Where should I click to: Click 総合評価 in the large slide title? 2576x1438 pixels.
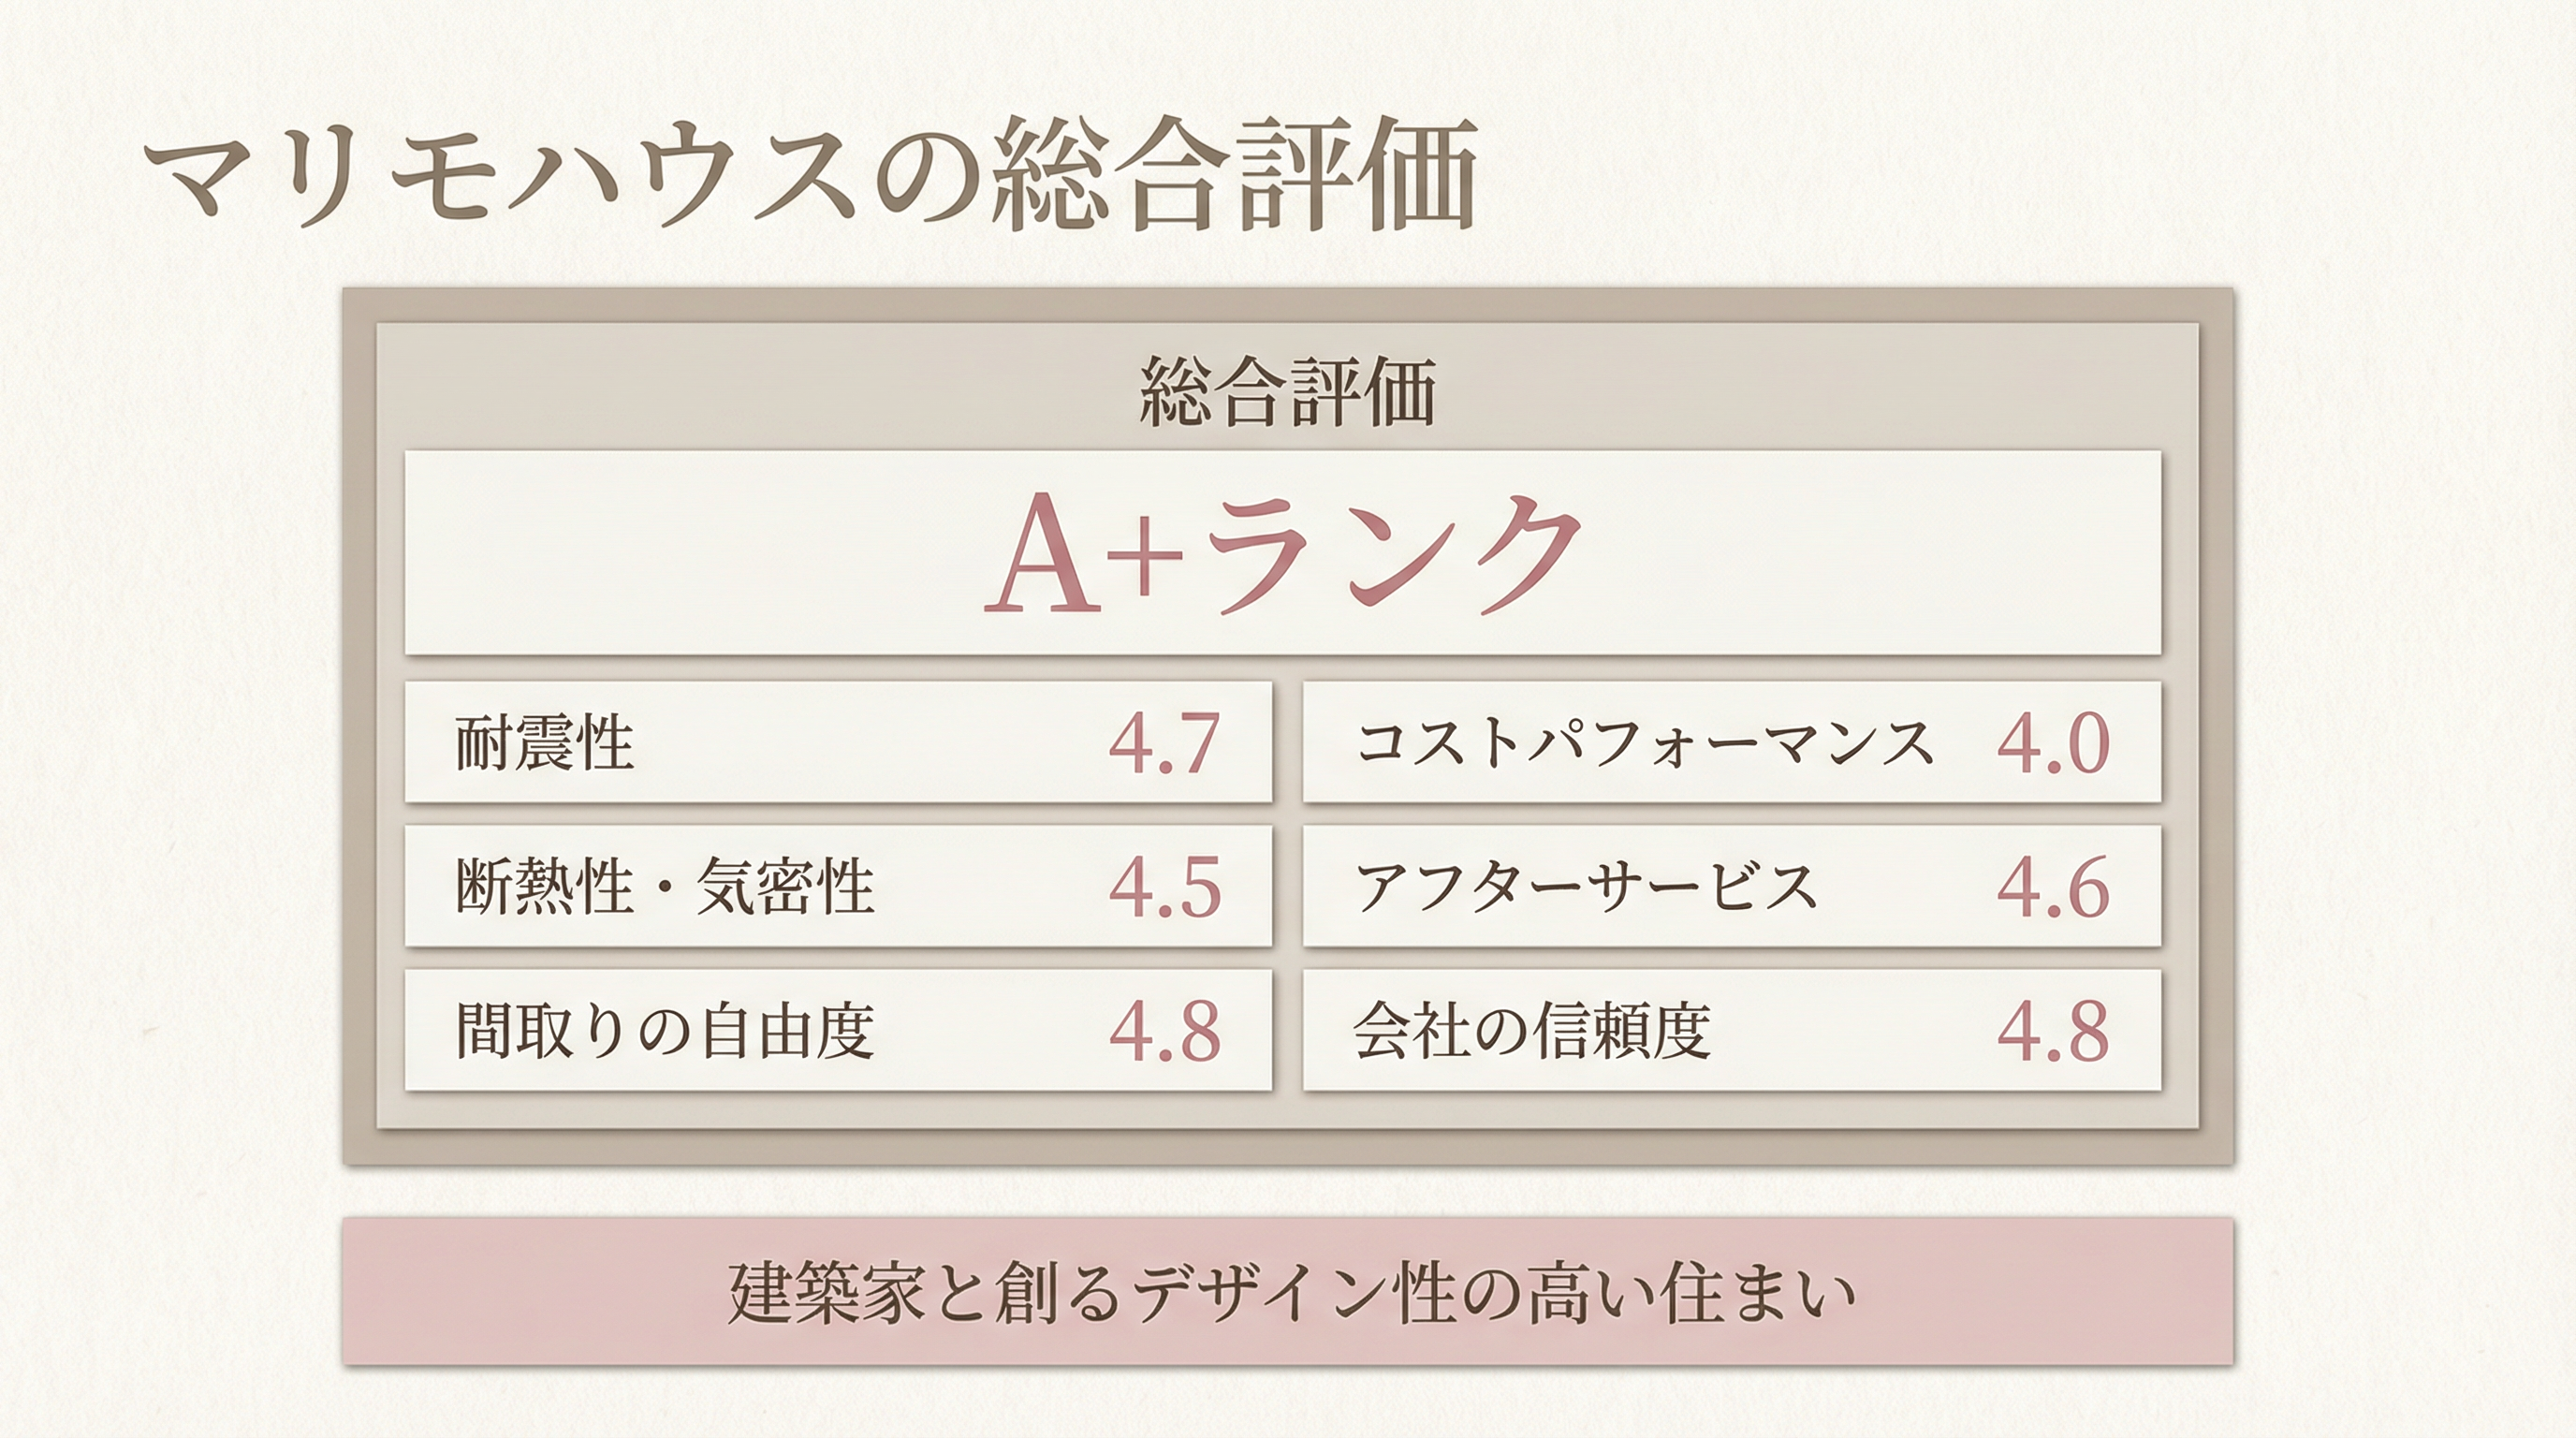coord(1236,174)
